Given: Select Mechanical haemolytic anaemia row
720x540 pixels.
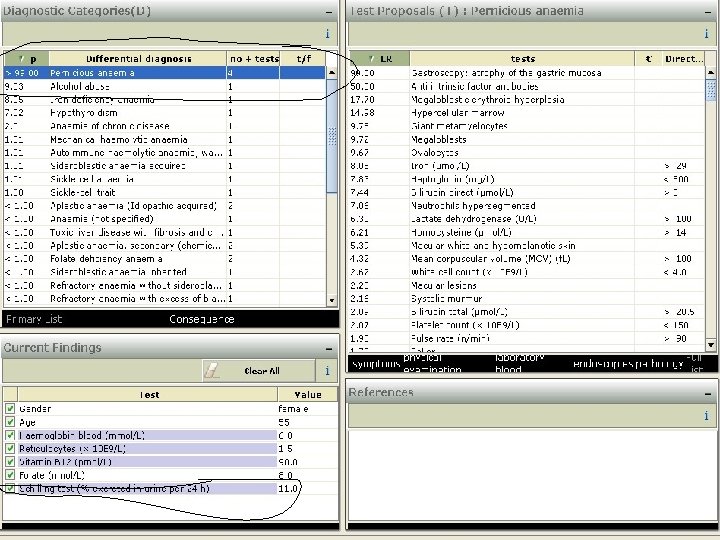Looking at the screenshot, I should (x=164, y=139).
